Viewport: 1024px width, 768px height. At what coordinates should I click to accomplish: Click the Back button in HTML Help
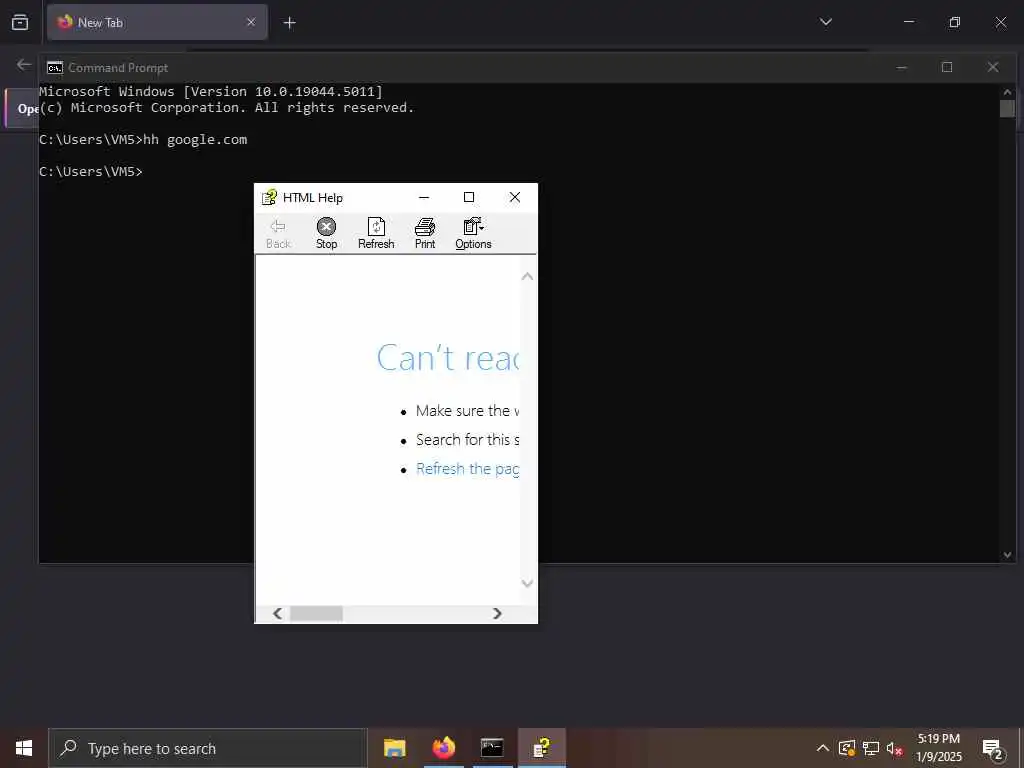tap(278, 233)
